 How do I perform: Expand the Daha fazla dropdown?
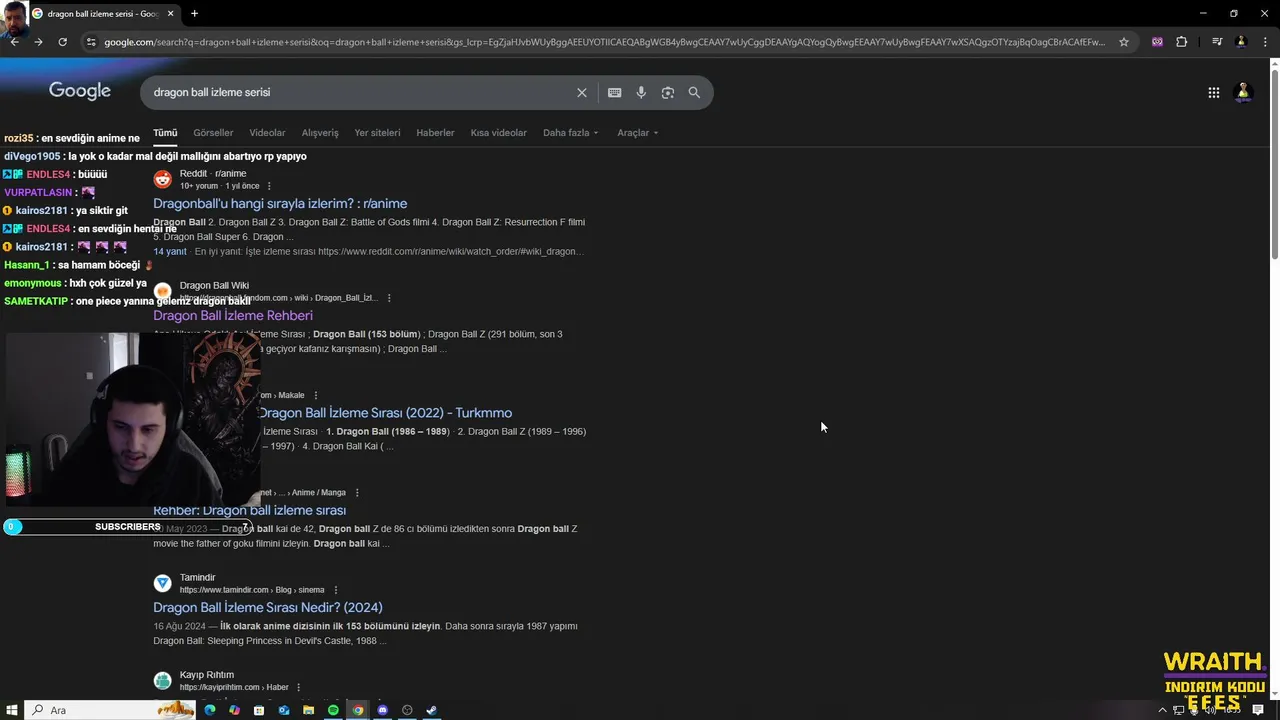(x=571, y=132)
